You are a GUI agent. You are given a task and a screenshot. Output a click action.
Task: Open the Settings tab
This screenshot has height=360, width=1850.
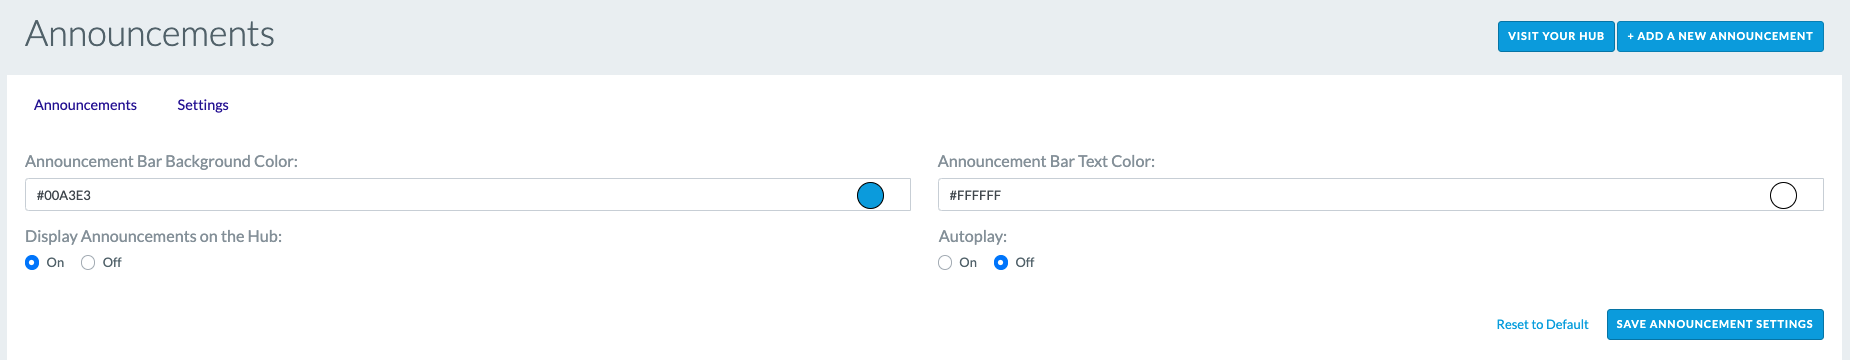click(203, 105)
